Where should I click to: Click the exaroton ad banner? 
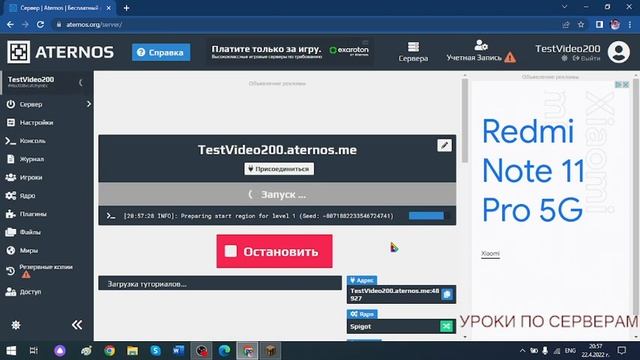tap(290, 52)
